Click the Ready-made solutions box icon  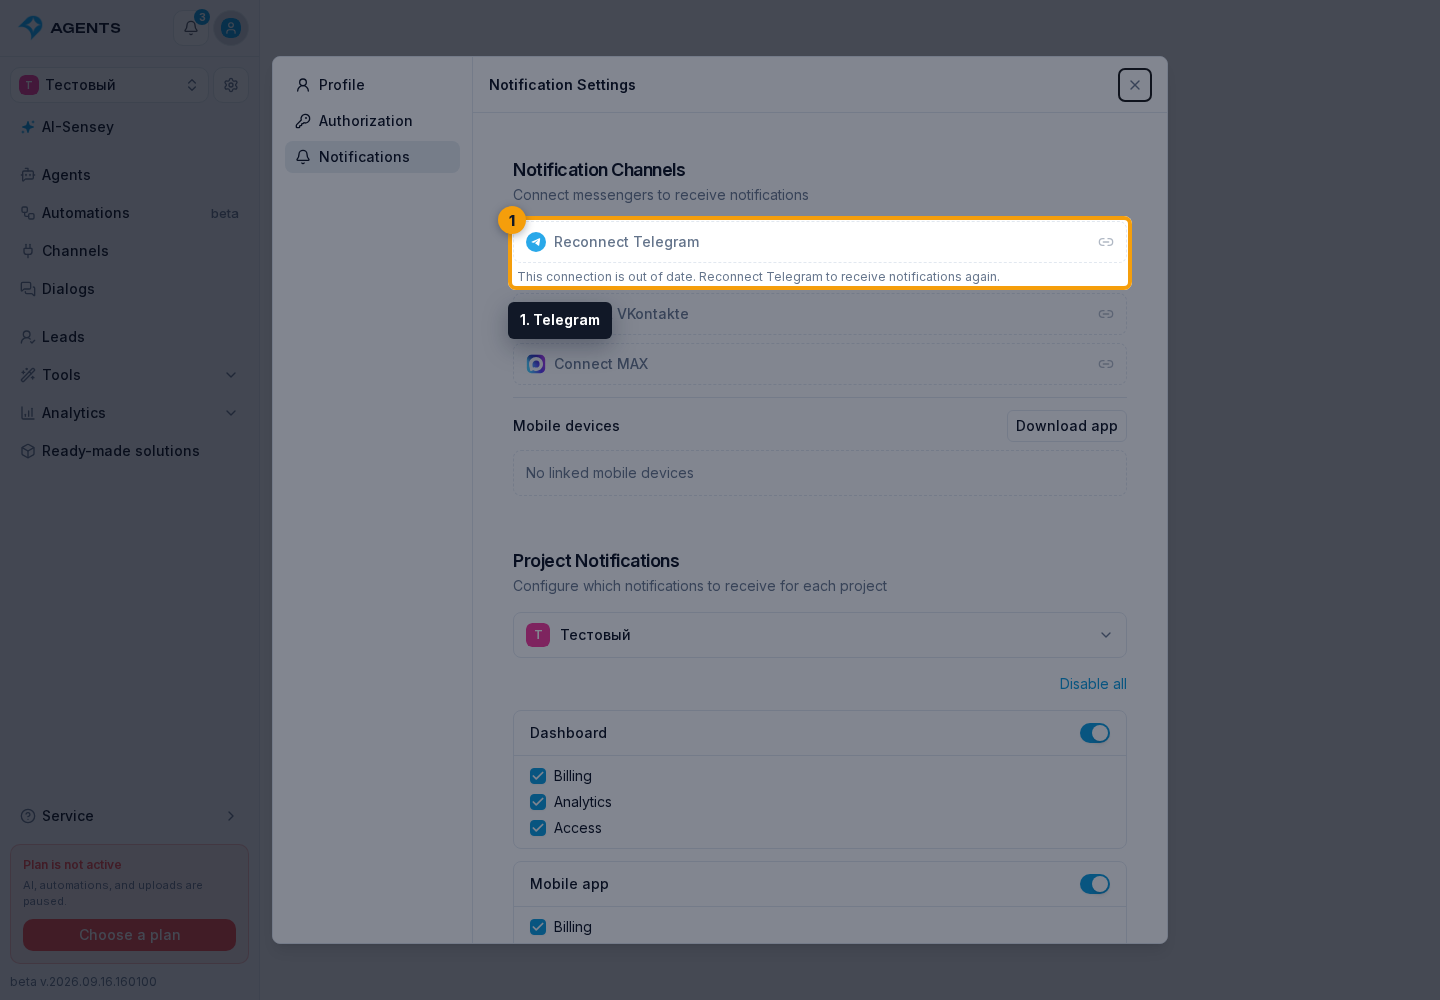tap(28, 451)
